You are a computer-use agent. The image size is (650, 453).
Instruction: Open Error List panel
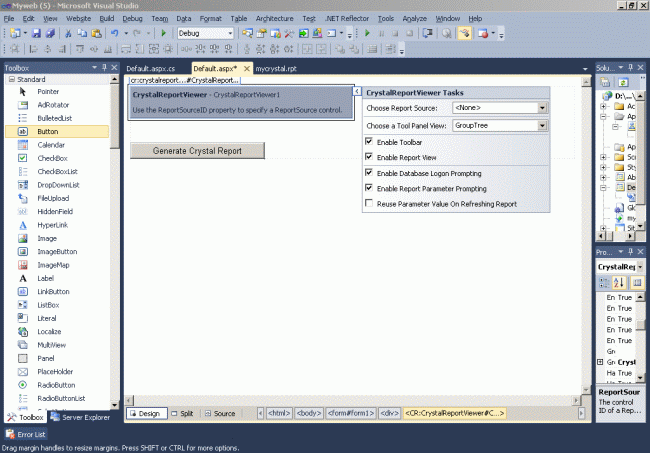(26, 434)
